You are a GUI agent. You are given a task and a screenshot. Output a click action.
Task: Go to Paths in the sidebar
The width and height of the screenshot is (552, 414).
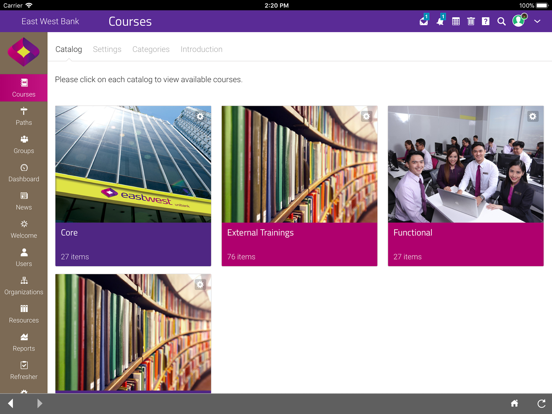[24, 116]
